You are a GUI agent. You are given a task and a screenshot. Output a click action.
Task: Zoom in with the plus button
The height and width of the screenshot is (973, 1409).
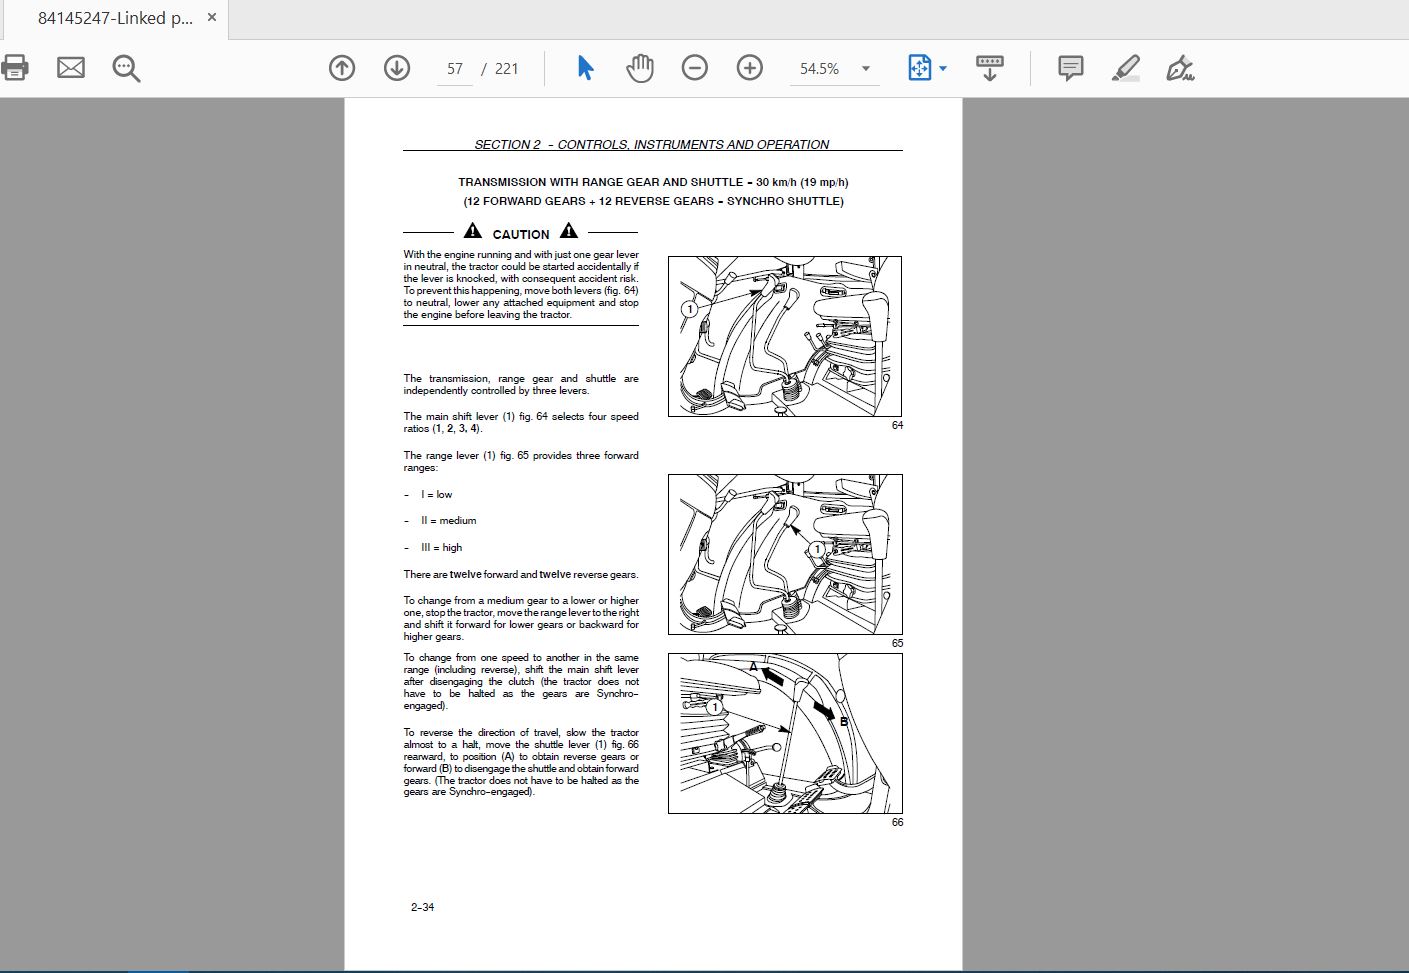pyautogui.click(x=749, y=68)
